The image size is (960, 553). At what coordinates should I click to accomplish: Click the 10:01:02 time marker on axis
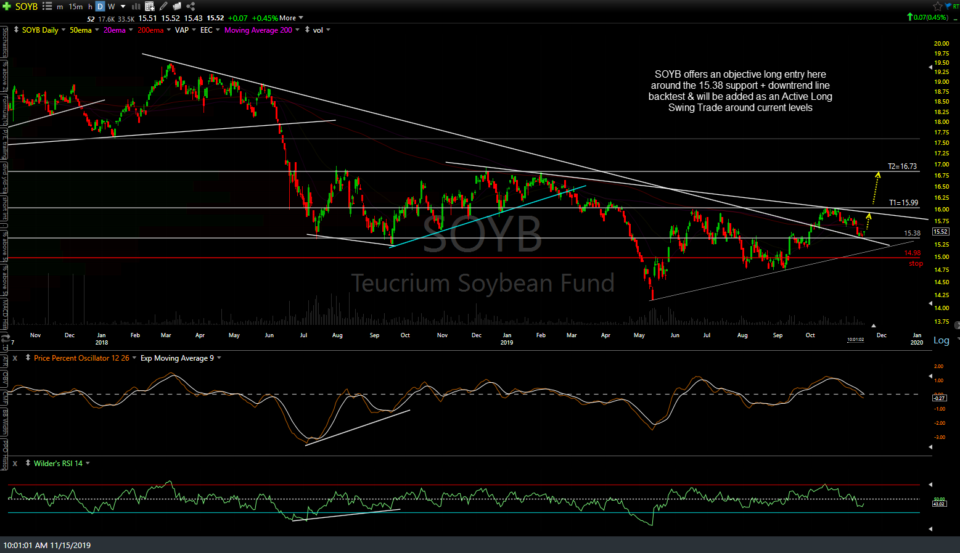(855, 339)
